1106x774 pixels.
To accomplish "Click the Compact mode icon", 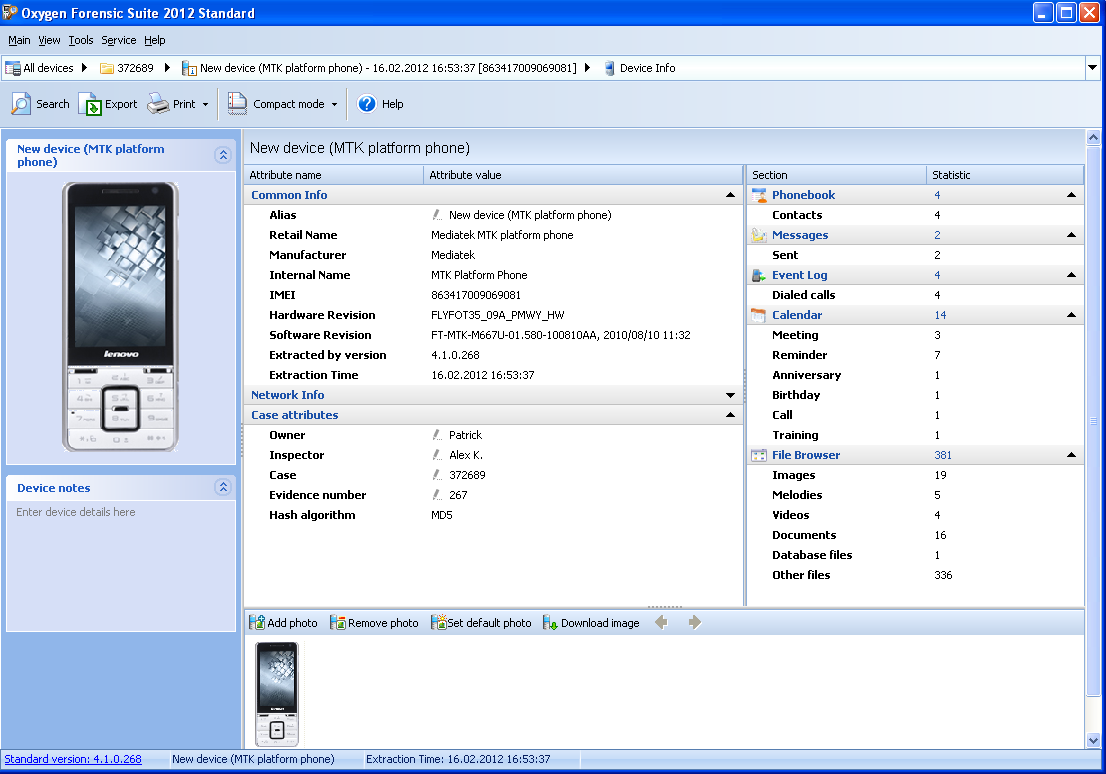I will [x=237, y=104].
